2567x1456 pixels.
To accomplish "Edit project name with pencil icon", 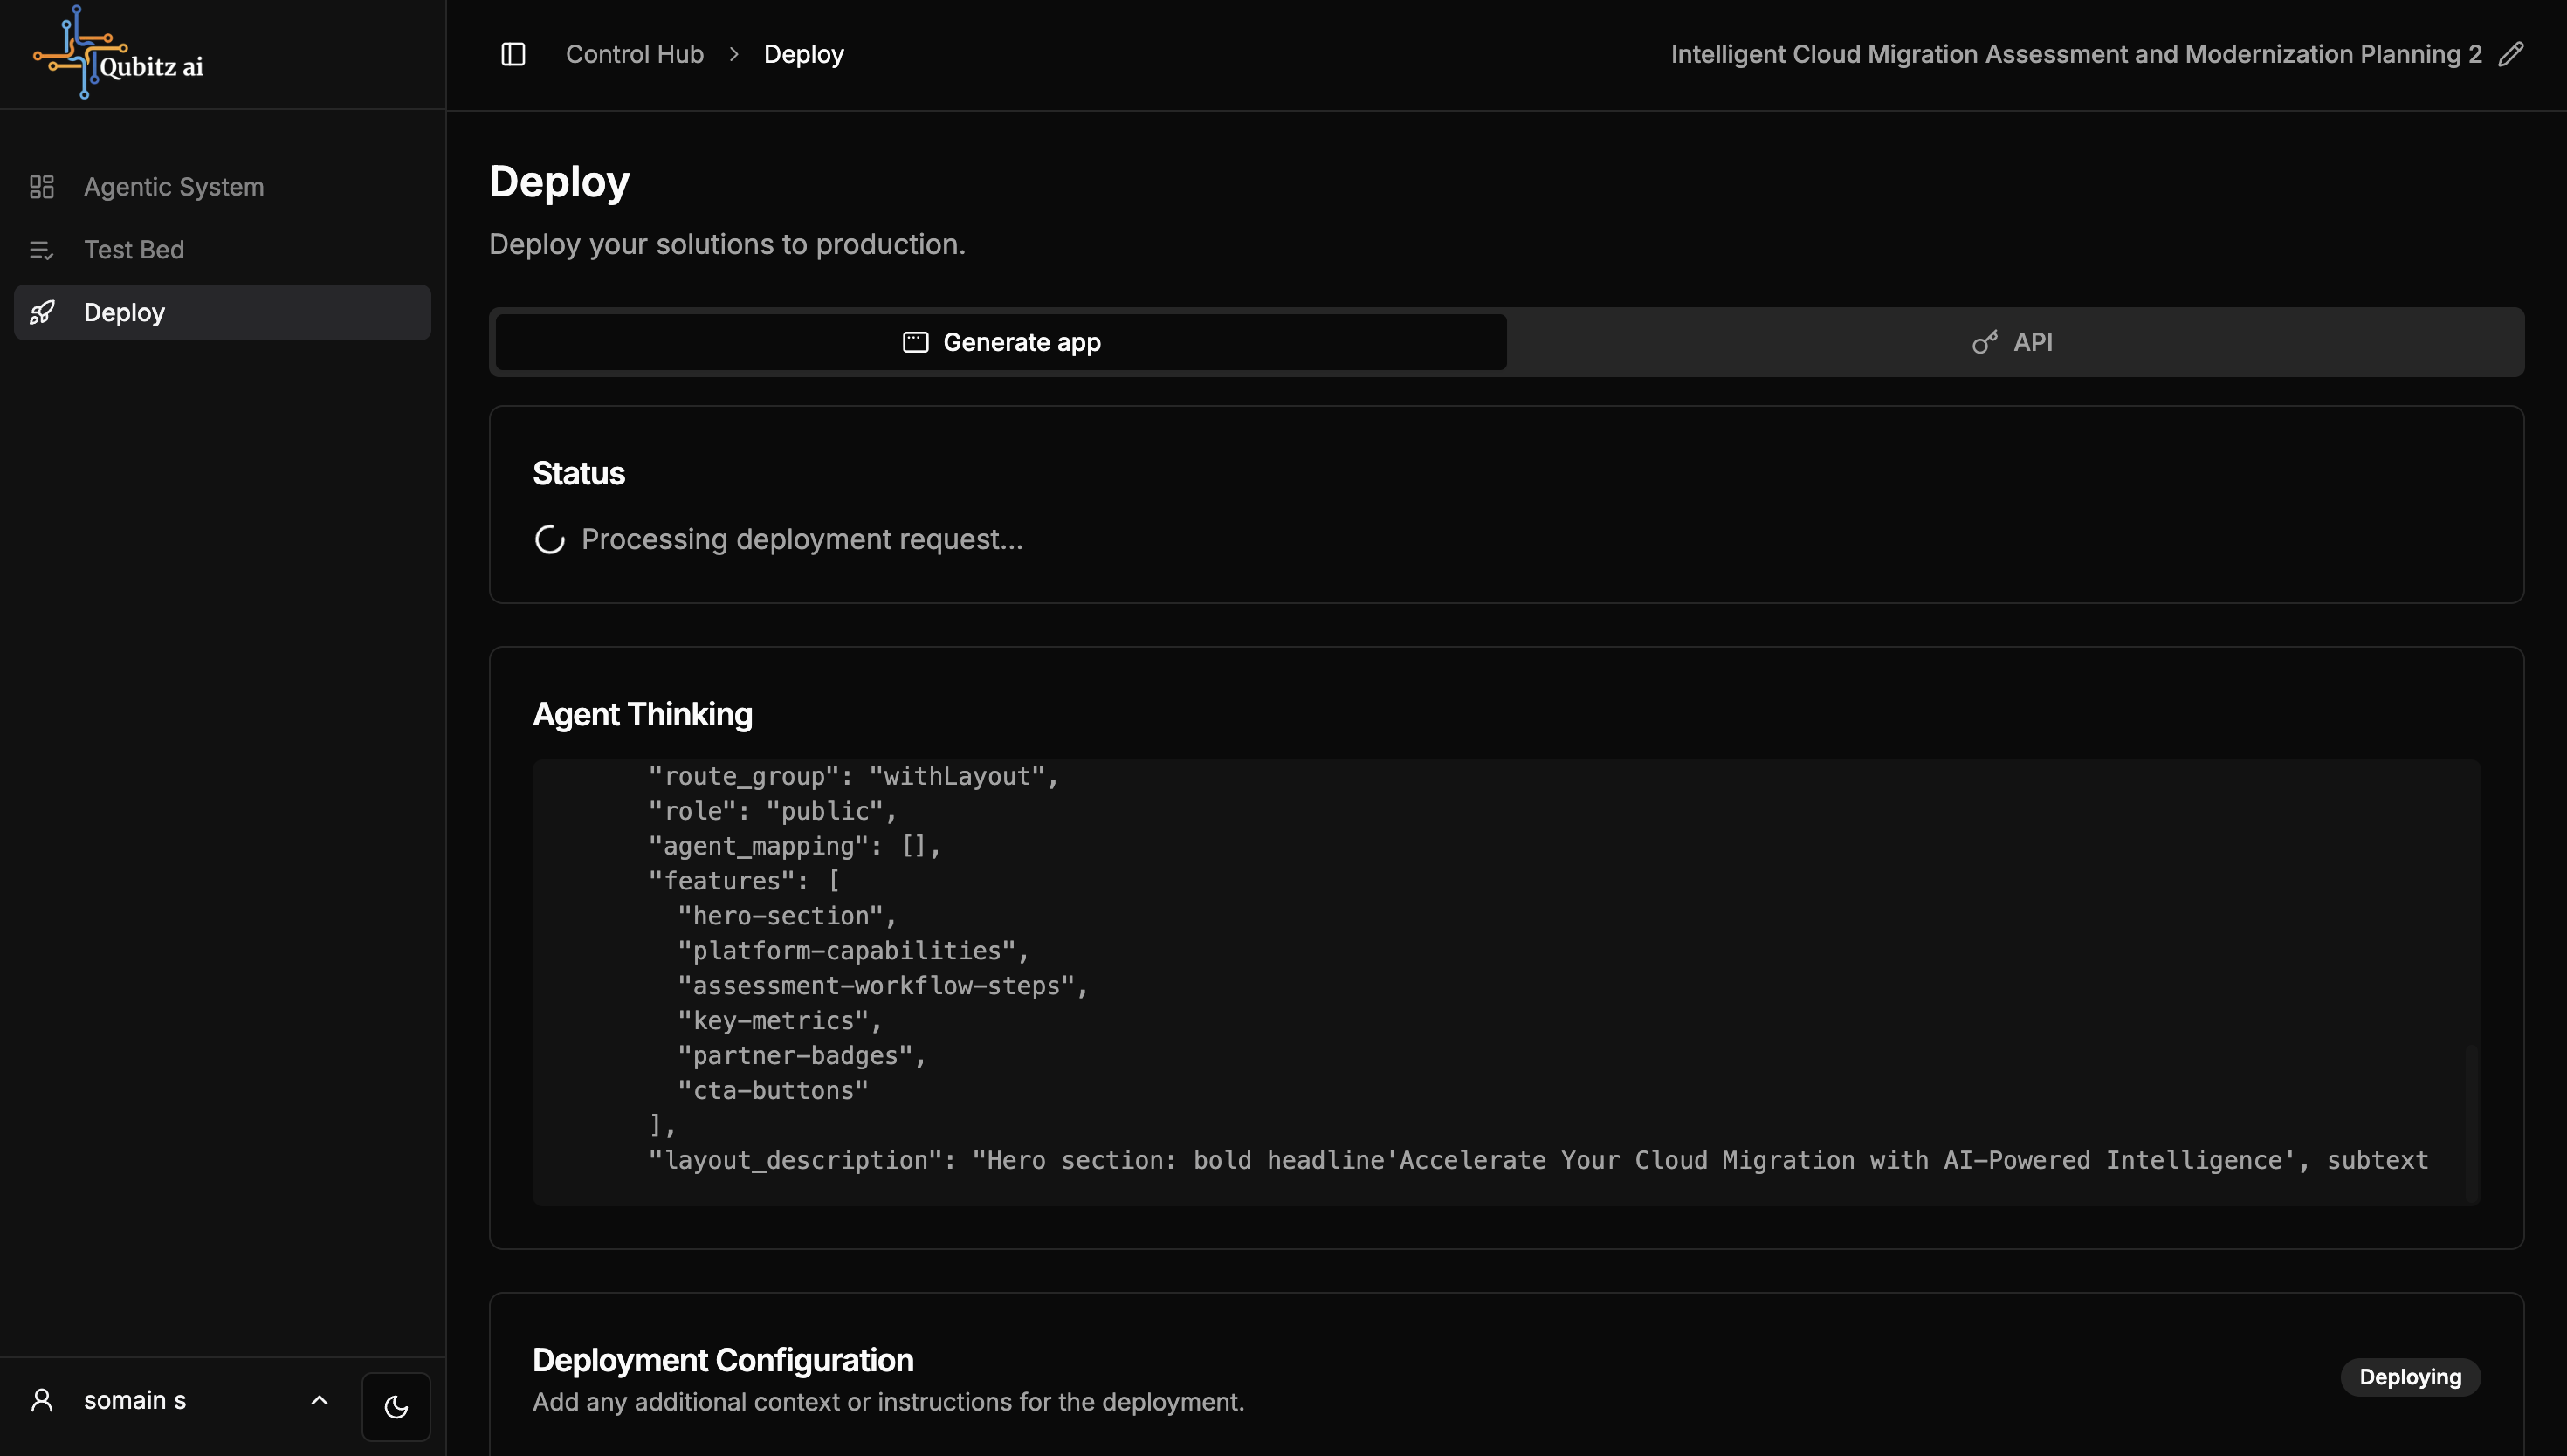I will coord(2510,54).
